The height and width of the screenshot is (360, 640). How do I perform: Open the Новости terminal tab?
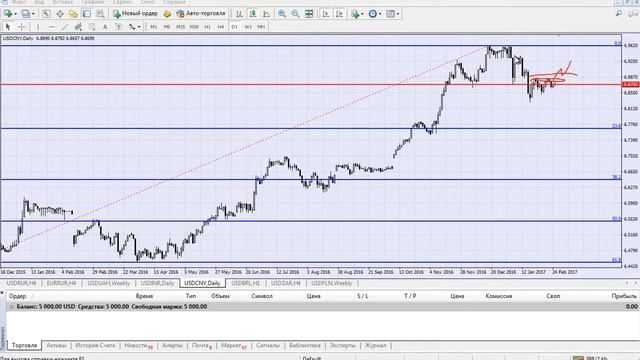click(x=138, y=345)
